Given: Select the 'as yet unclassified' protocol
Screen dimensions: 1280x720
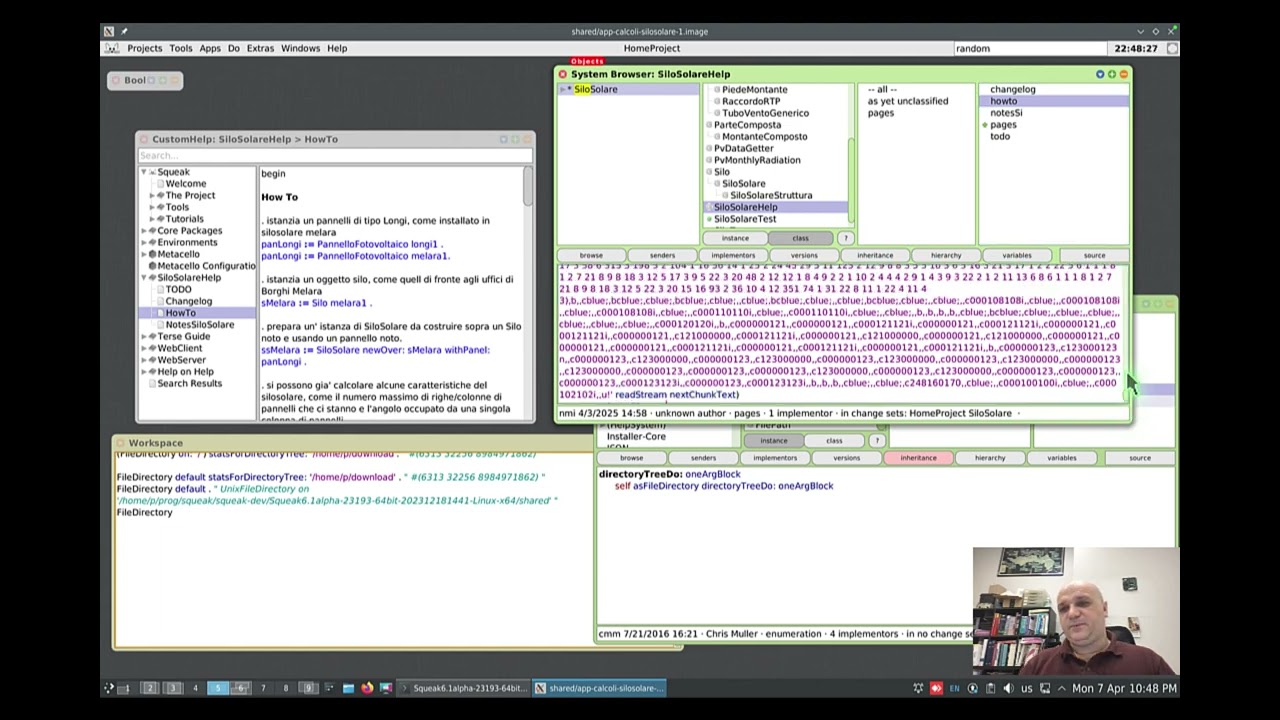Looking at the screenshot, I should (x=907, y=101).
